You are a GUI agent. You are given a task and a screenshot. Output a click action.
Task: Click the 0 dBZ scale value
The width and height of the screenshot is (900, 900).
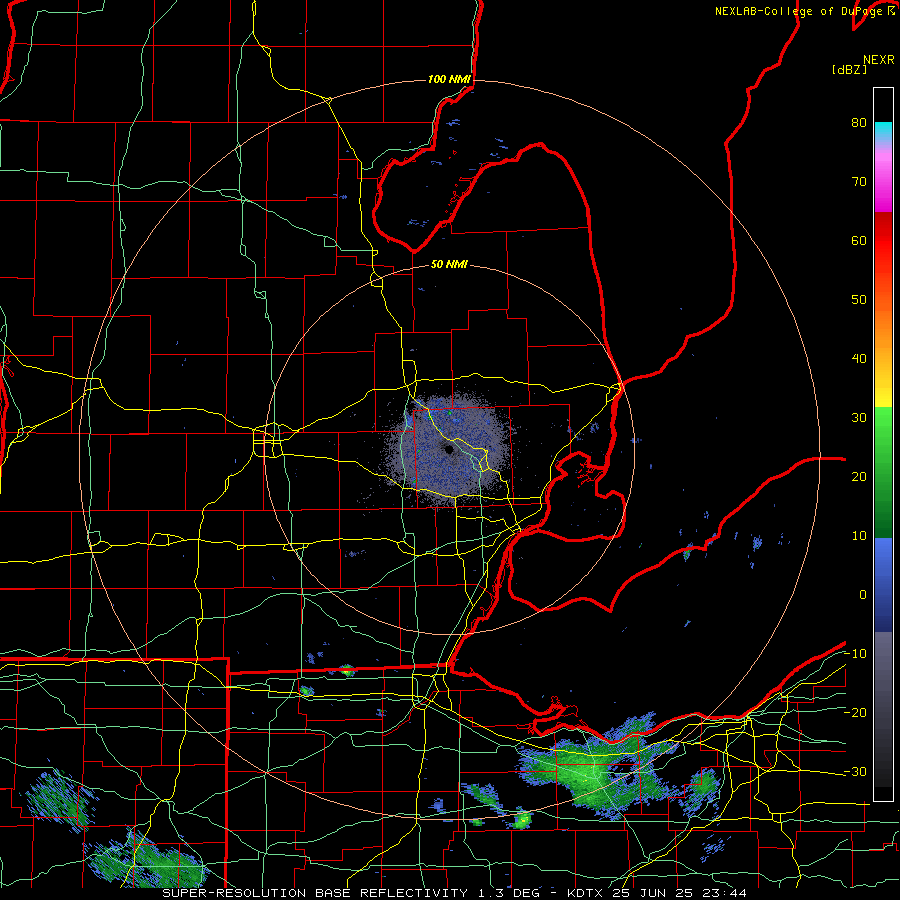coord(863,595)
